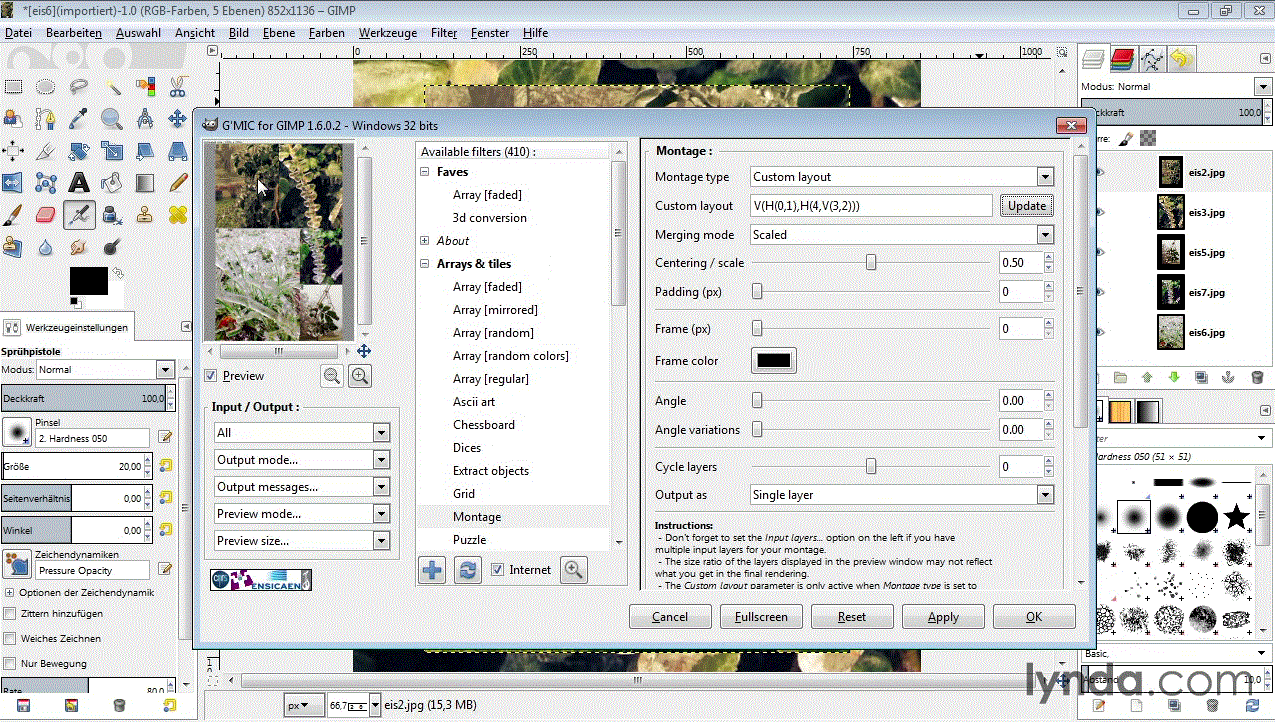Open the Ebene menu
Screen dimensions: 1275x722
point(279,33)
